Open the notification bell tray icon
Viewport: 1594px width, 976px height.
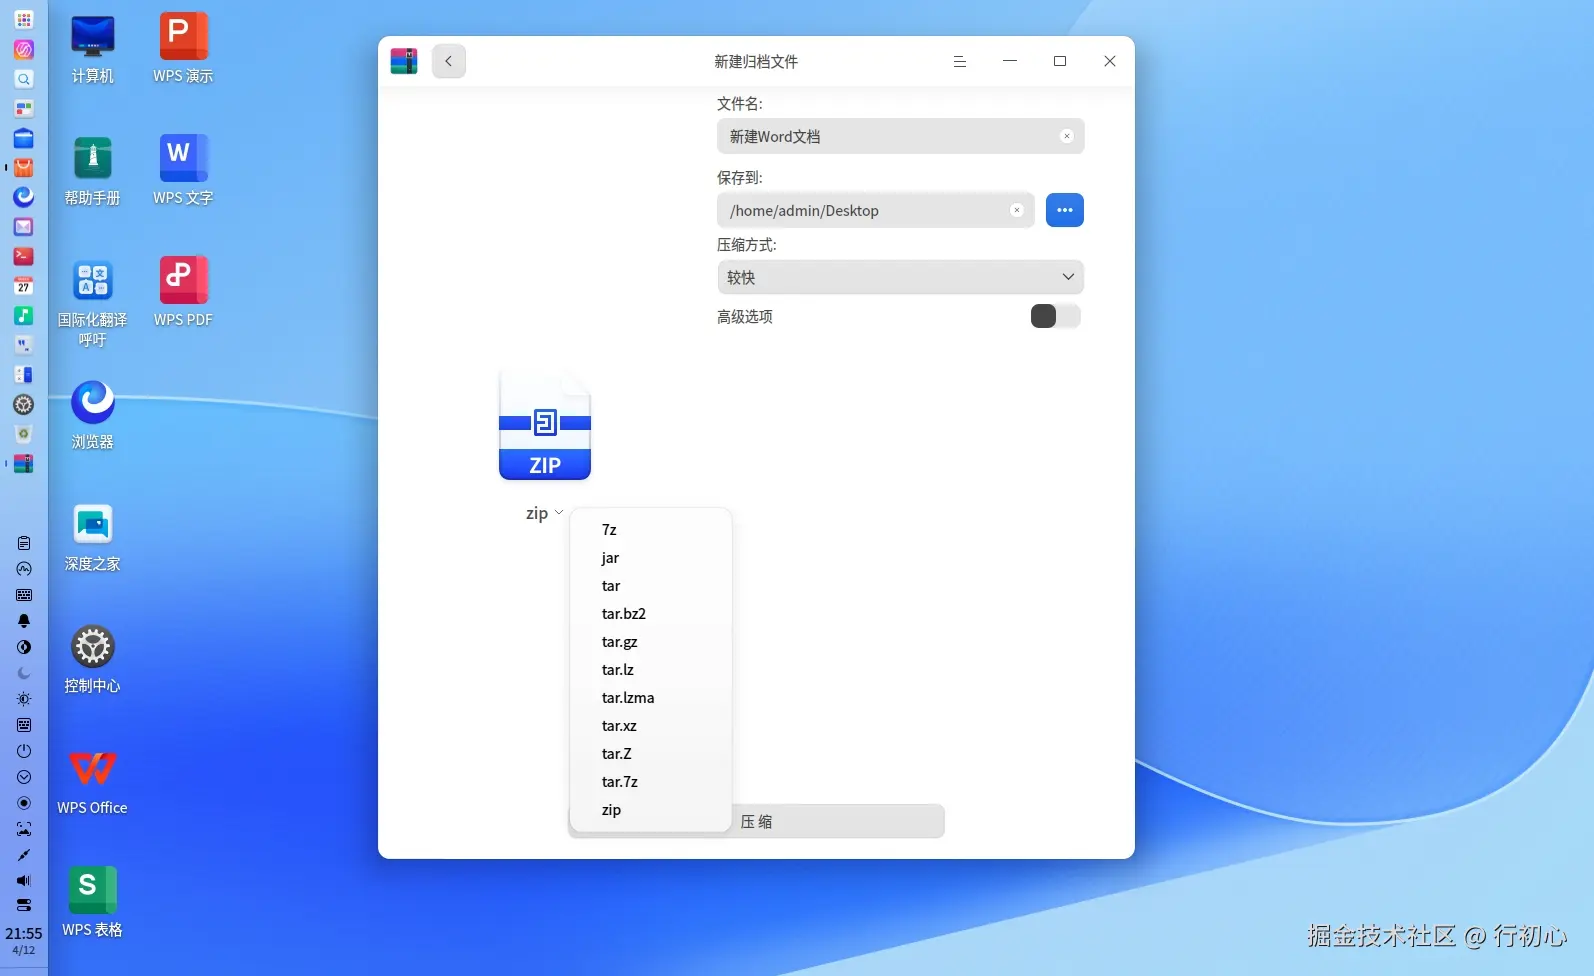tap(24, 621)
